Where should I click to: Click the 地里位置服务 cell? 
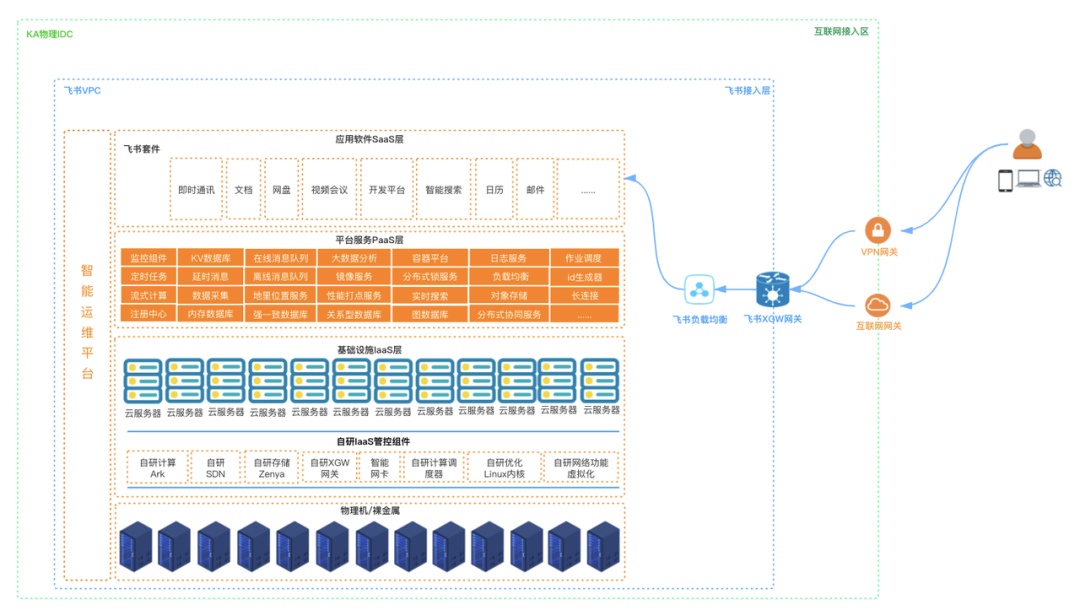[280, 295]
